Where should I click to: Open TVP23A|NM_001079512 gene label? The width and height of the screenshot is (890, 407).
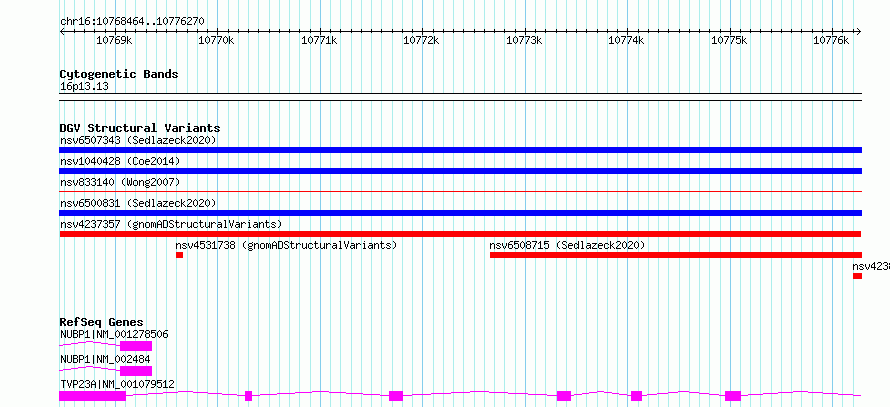(x=117, y=384)
